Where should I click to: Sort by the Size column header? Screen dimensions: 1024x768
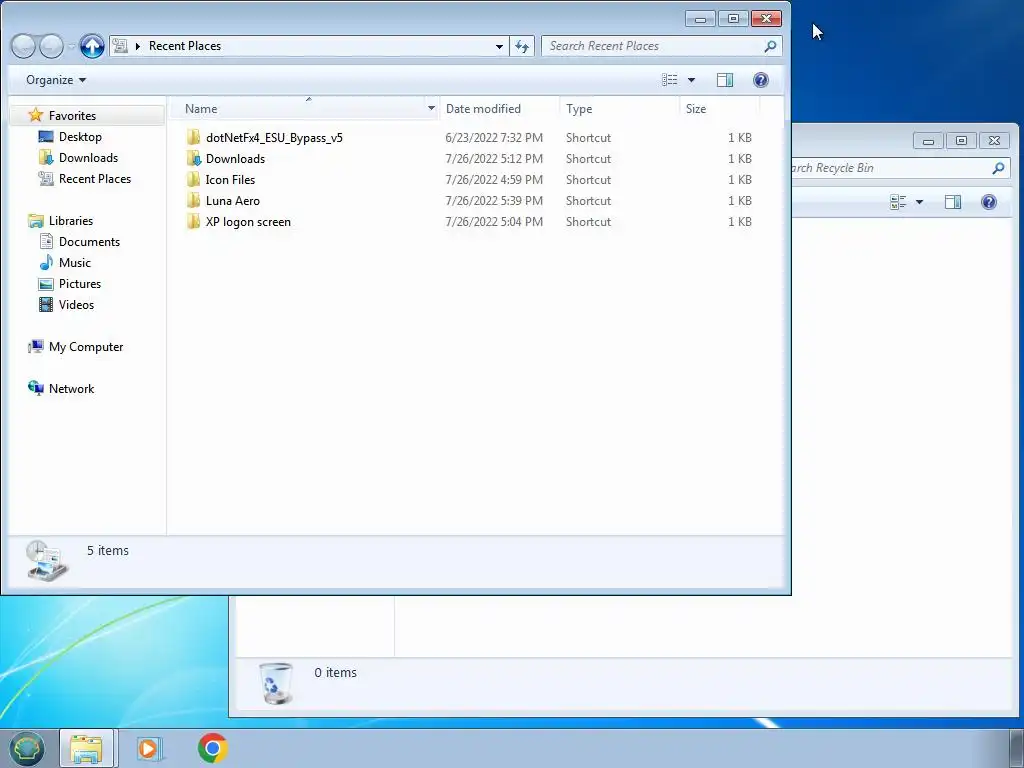[719, 108]
